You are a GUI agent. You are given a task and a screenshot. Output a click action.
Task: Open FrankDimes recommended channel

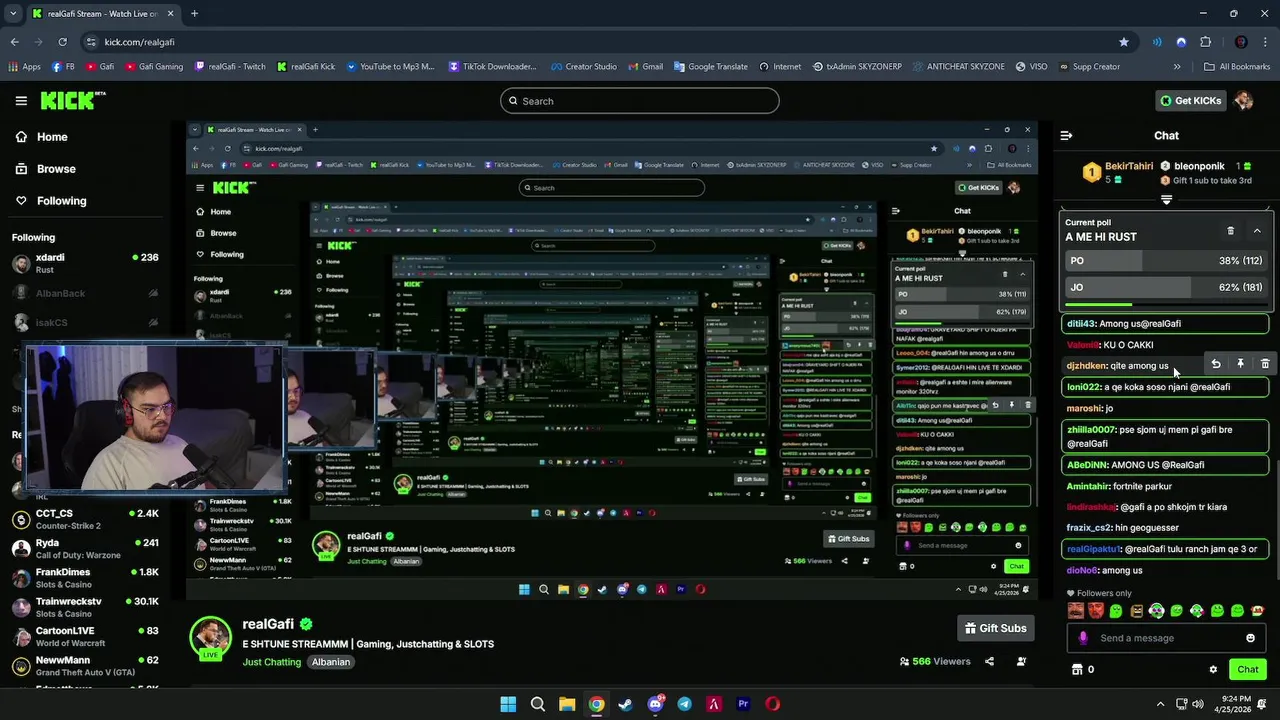click(85, 577)
